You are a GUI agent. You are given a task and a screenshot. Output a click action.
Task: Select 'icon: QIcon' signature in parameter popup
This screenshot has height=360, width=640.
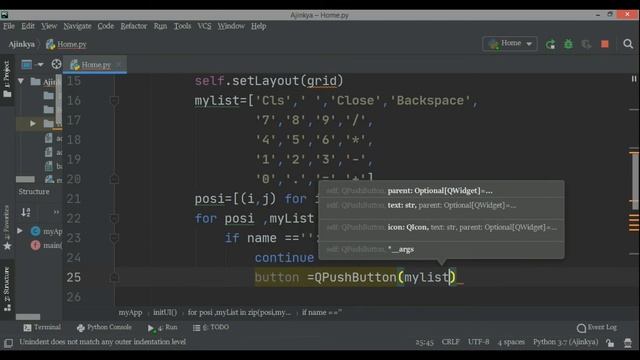pyautogui.click(x=441, y=227)
